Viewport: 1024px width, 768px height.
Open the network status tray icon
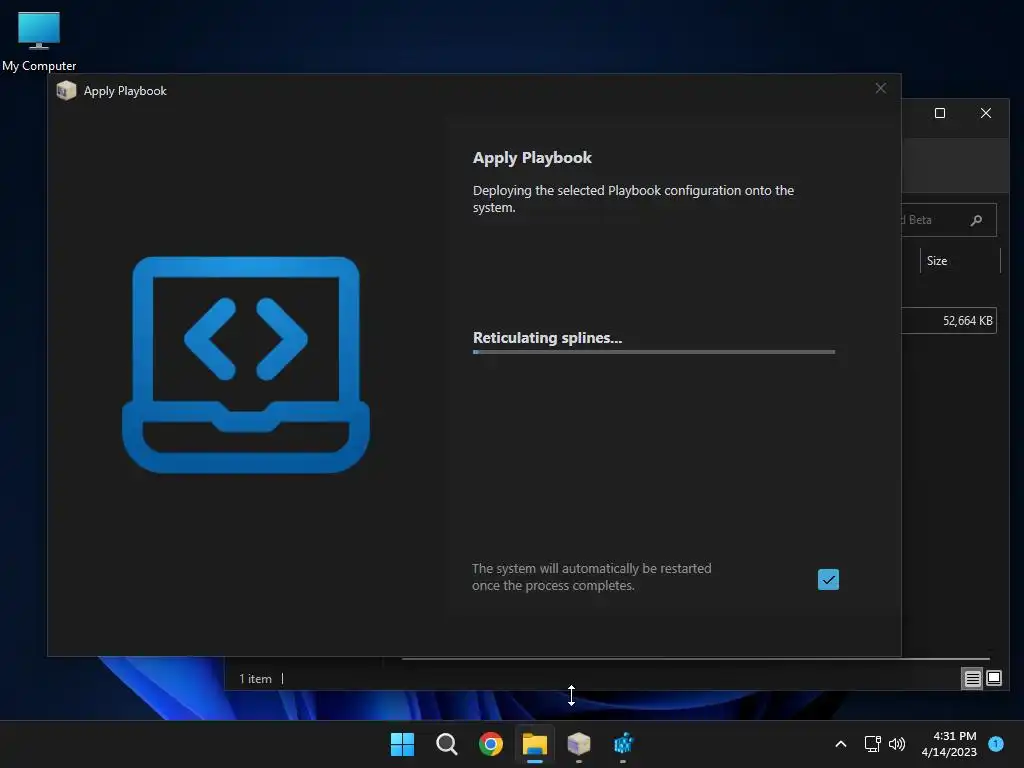coord(872,744)
